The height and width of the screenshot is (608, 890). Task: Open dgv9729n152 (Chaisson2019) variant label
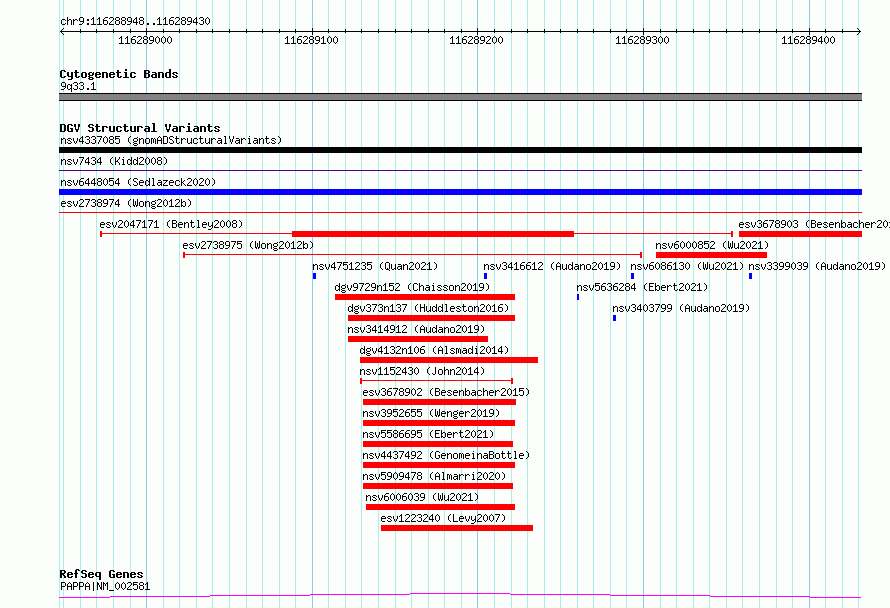pyautogui.click(x=412, y=287)
